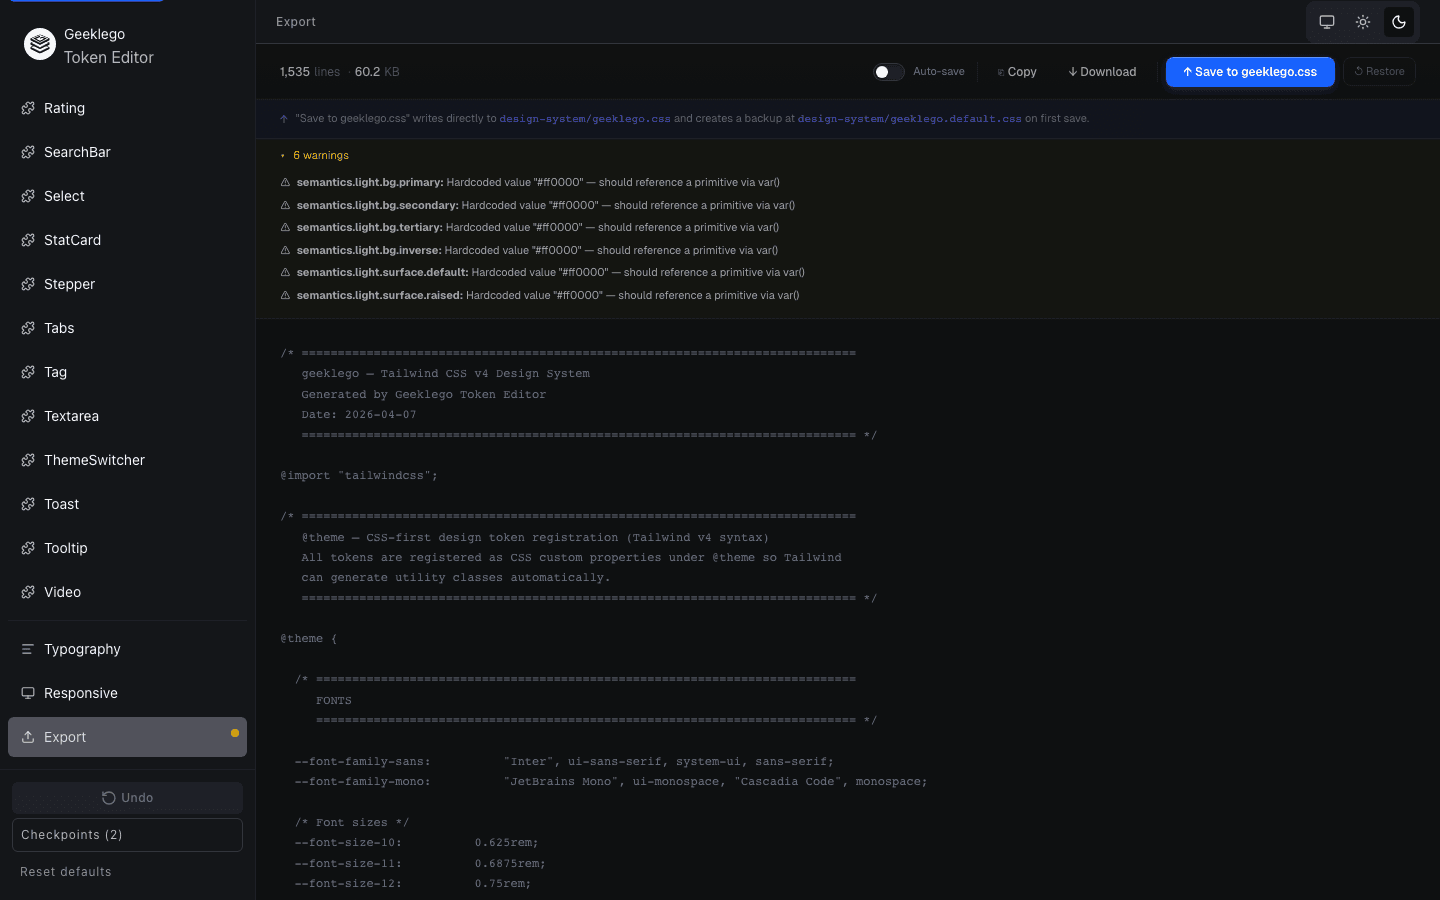This screenshot has height=900, width=1440.
Task: Click the unsaved changes dot on Export
Action: pos(235,733)
